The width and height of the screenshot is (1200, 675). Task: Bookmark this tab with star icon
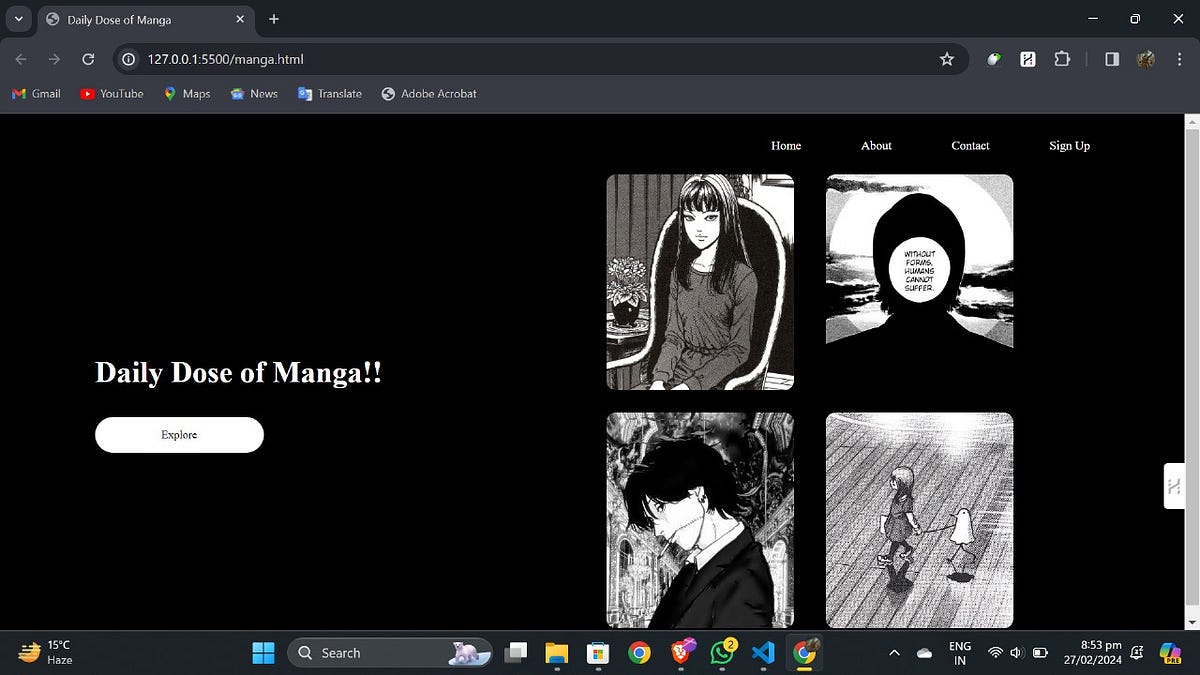[x=947, y=59]
